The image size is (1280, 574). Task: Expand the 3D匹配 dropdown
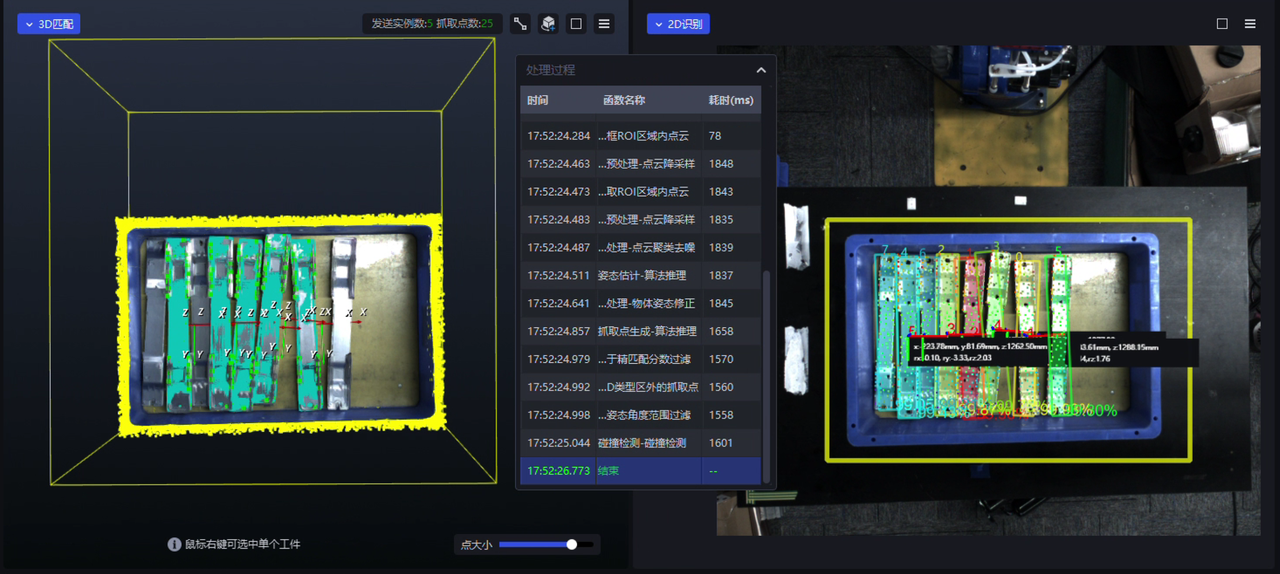(48, 23)
